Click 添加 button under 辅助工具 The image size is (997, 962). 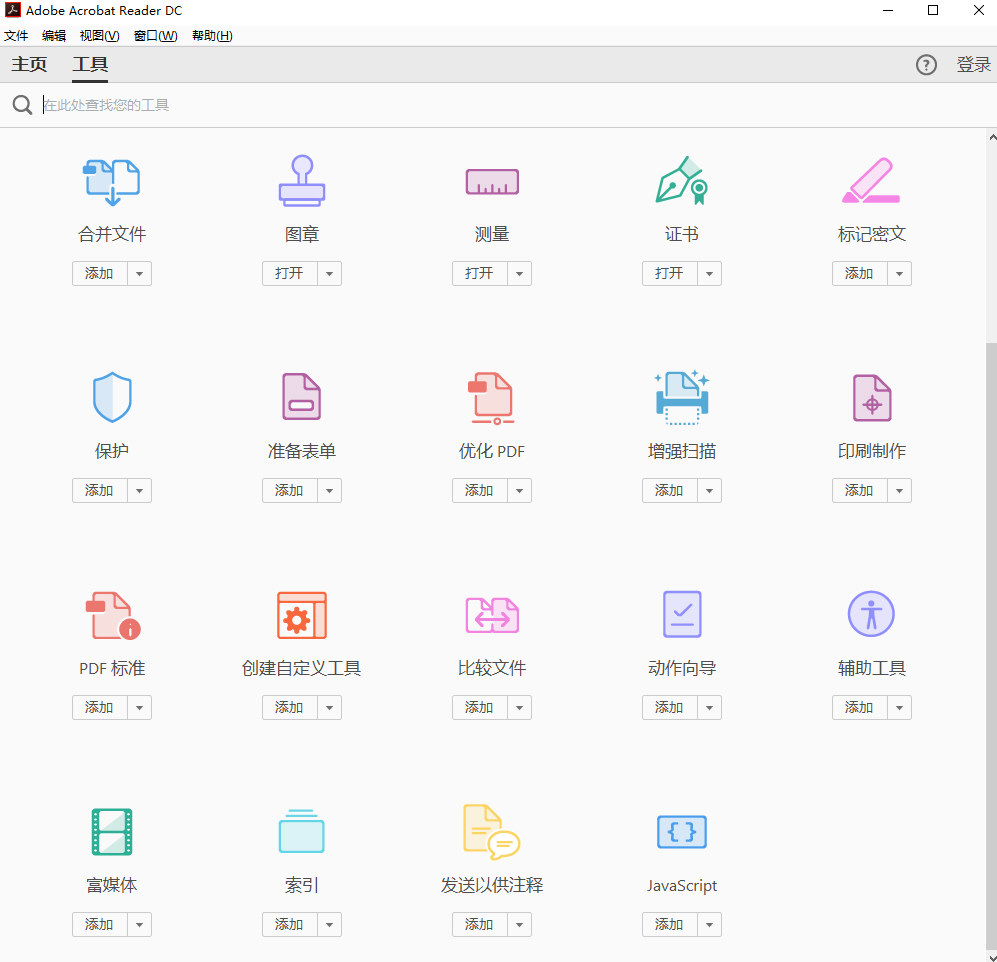(x=859, y=708)
